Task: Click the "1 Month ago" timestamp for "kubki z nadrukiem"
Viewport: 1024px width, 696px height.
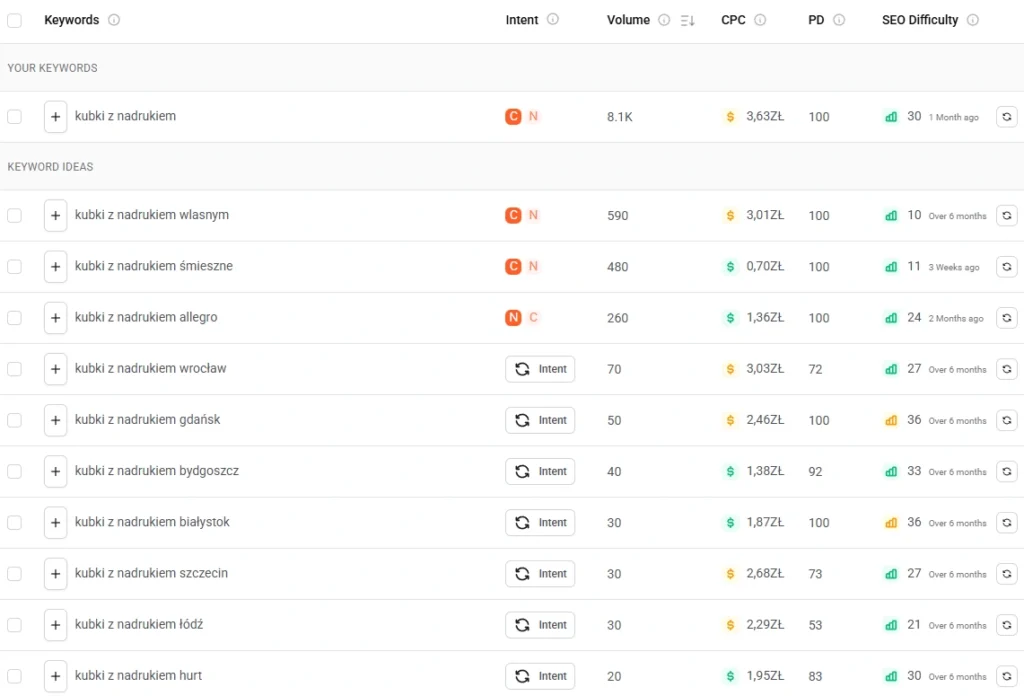Action: point(952,117)
